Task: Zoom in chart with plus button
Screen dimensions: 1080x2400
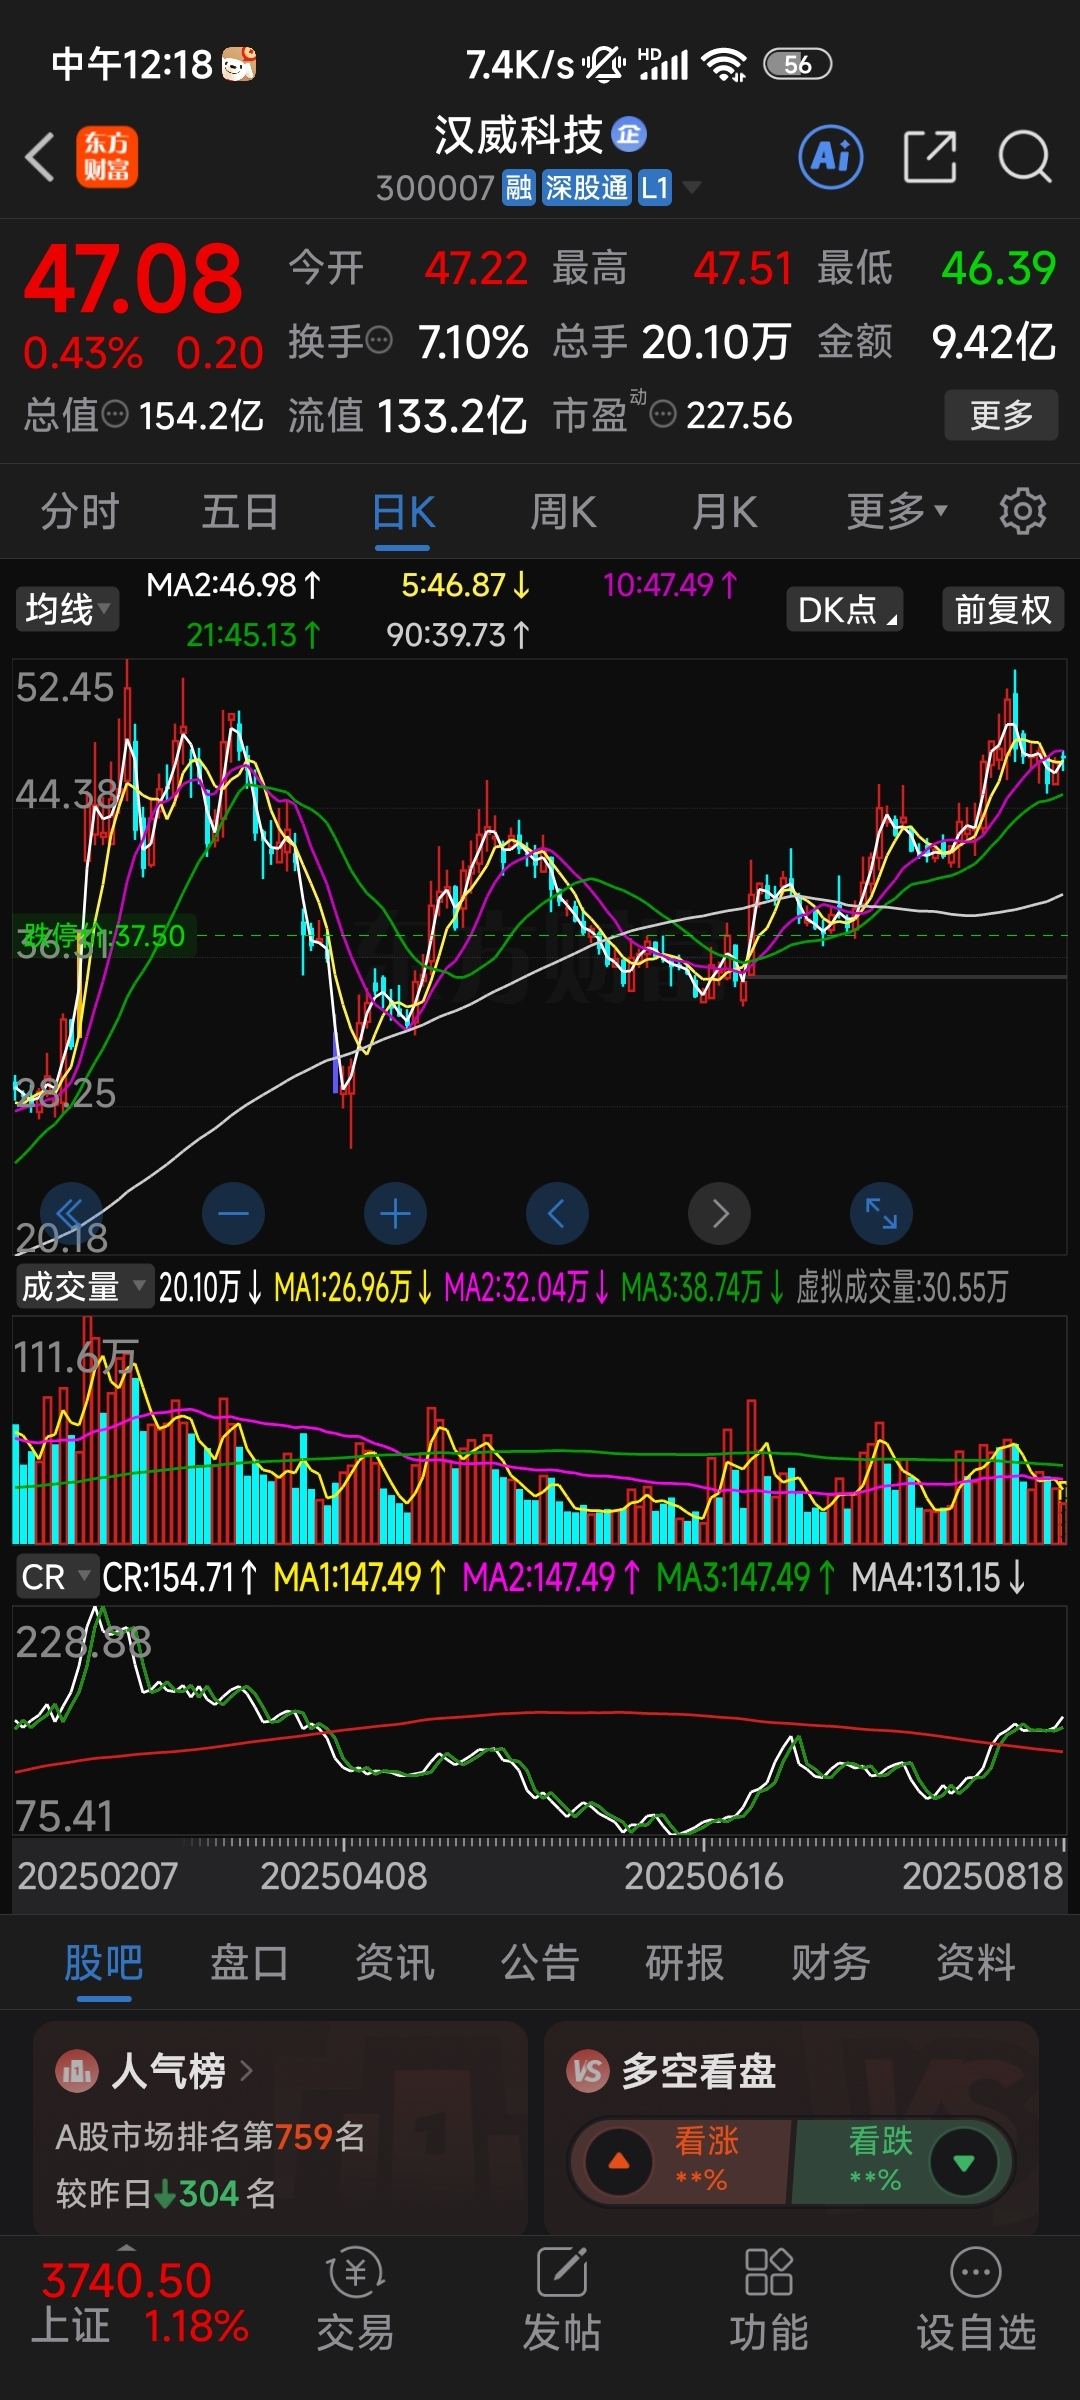Action: pyautogui.click(x=395, y=1214)
